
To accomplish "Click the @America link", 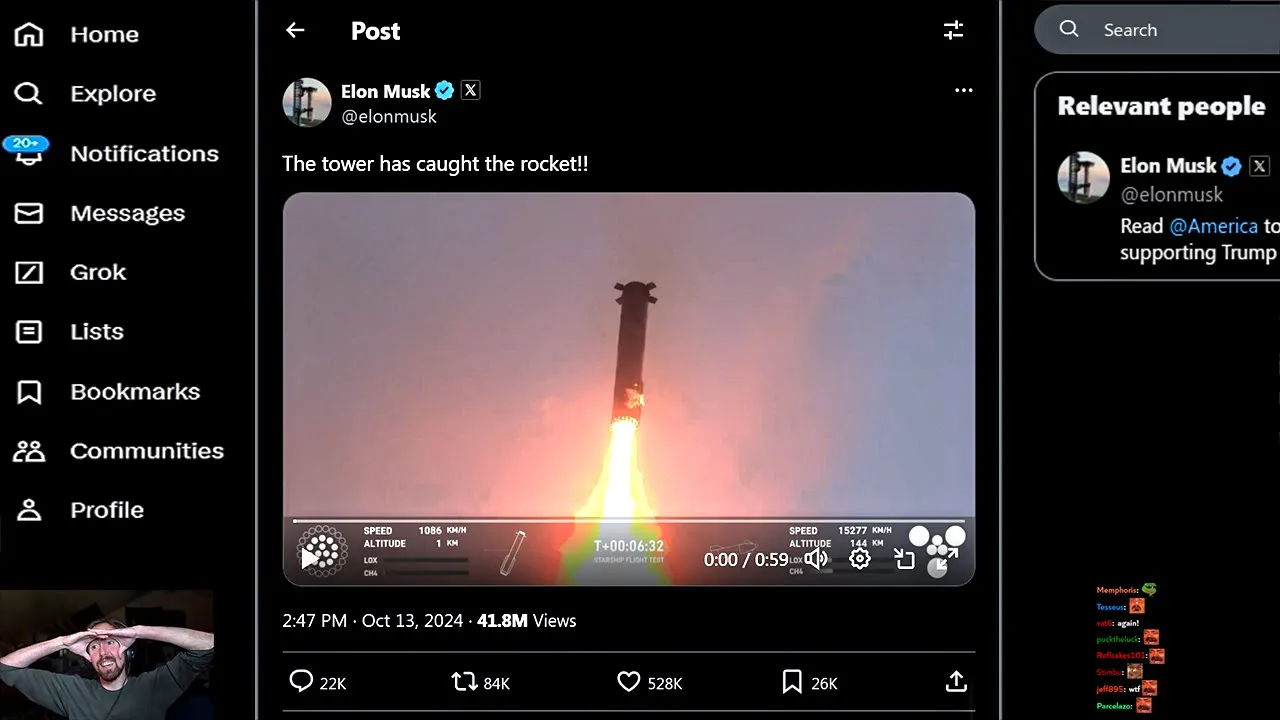I will tap(1213, 226).
